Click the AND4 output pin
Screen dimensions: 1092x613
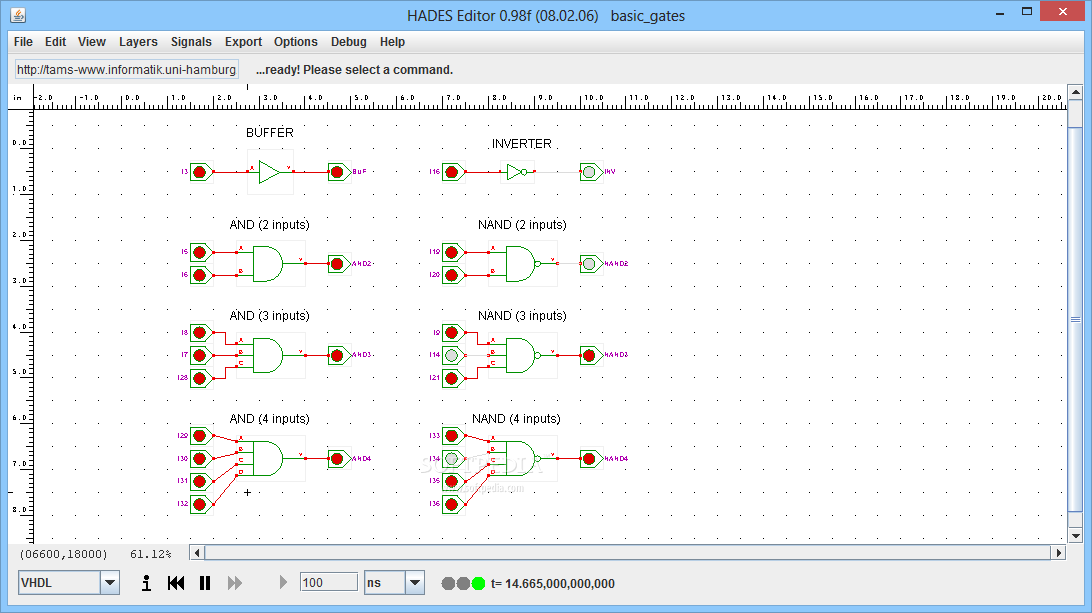coord(338,458)
